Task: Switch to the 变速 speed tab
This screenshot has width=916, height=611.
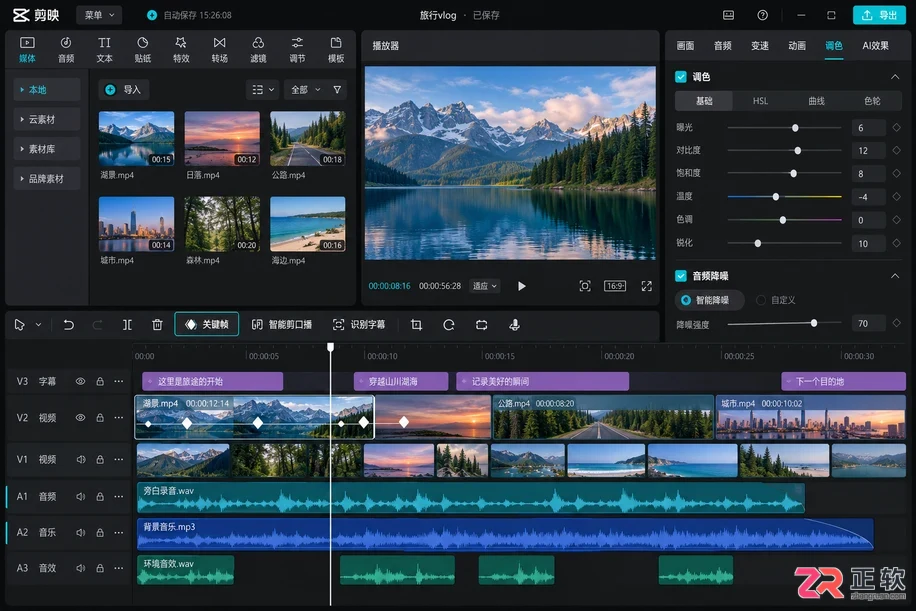Action: 759,46
